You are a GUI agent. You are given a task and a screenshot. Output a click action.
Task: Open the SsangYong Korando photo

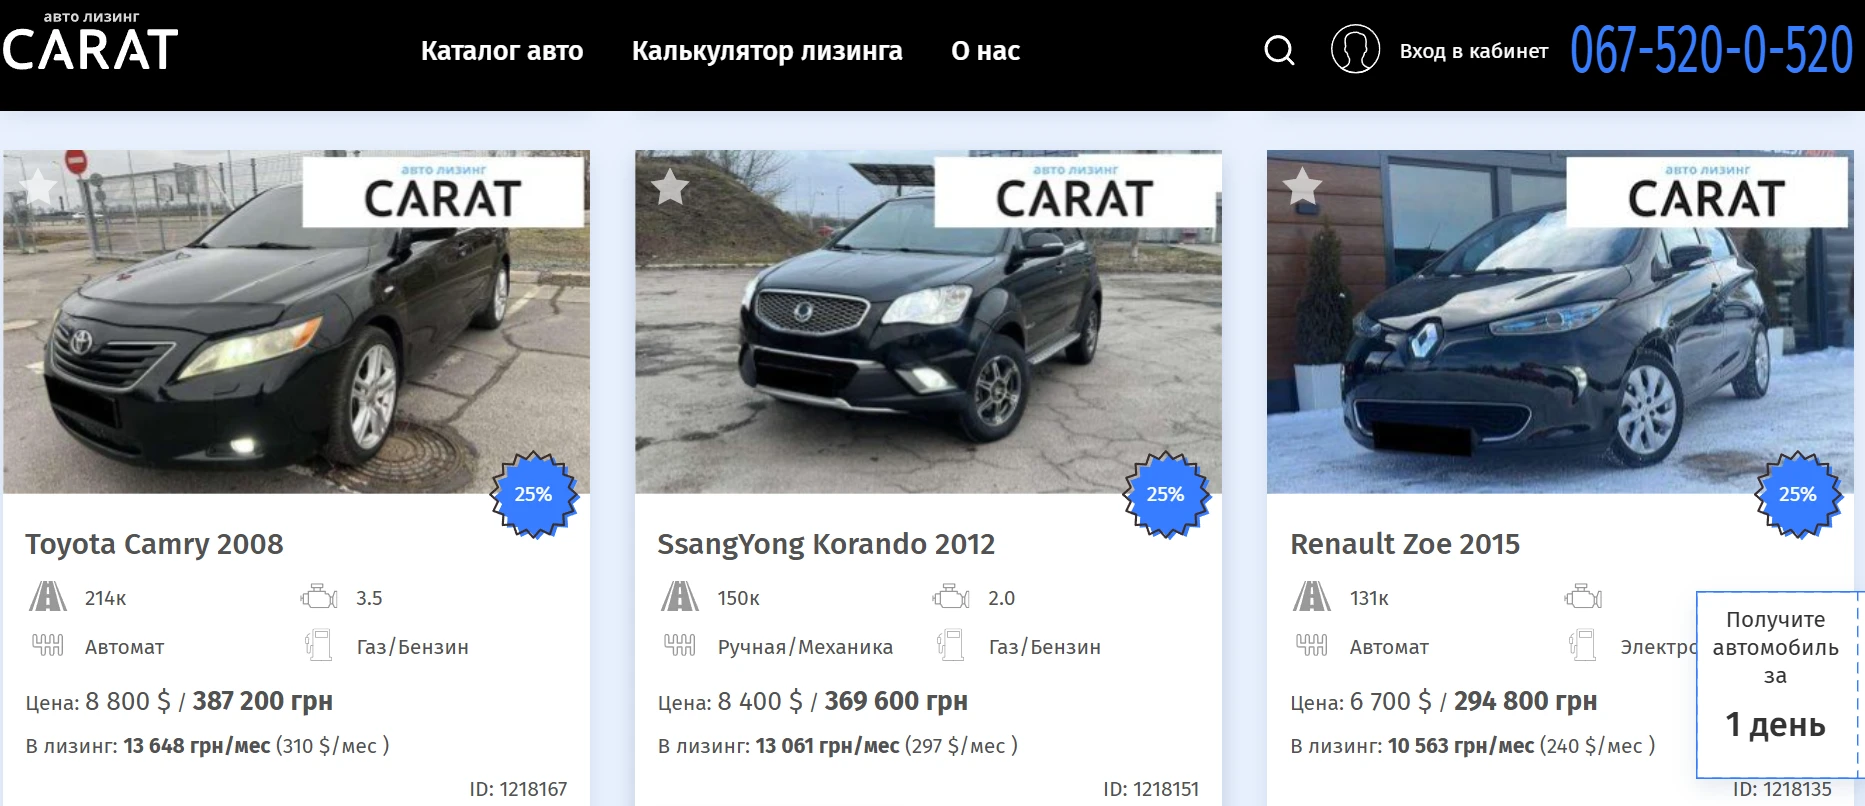pos(928,322)
